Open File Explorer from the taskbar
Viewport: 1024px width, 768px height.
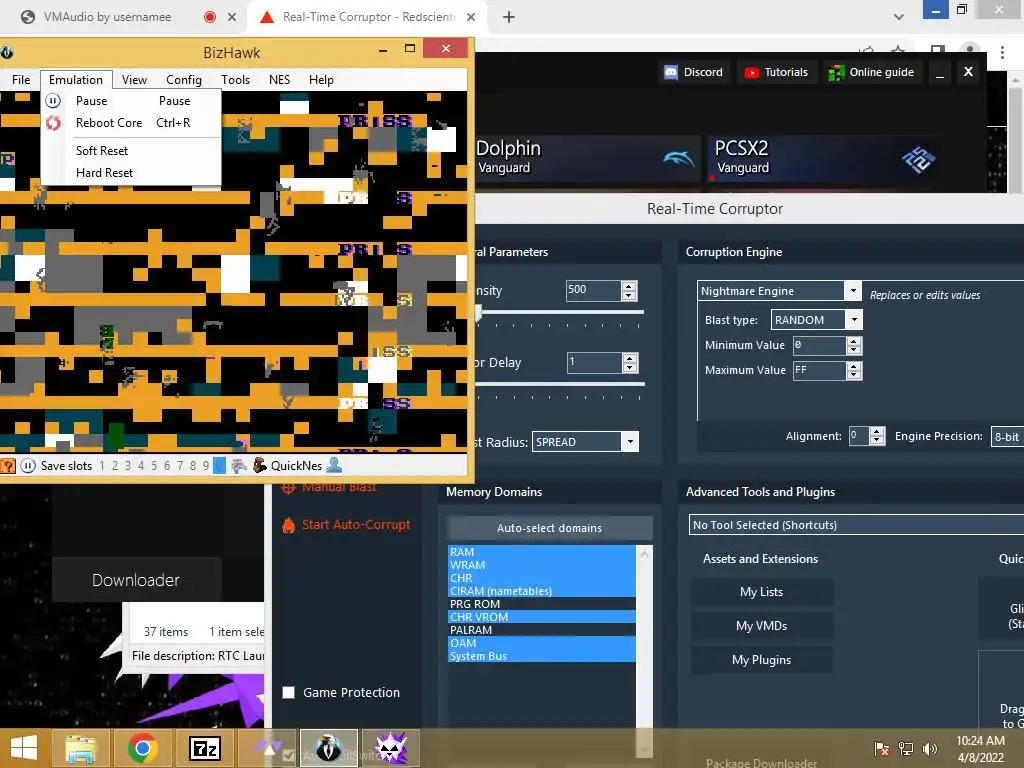[x=81, y=748]
